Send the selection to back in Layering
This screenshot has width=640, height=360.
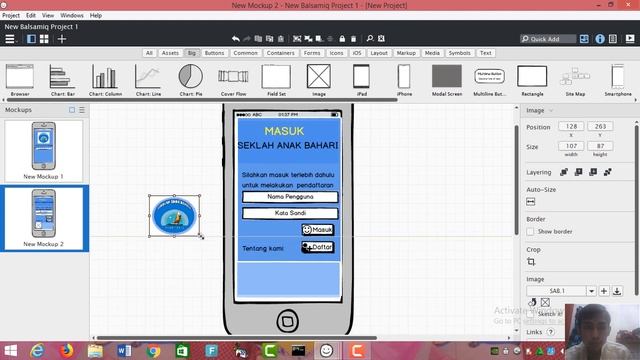point(608,172)
